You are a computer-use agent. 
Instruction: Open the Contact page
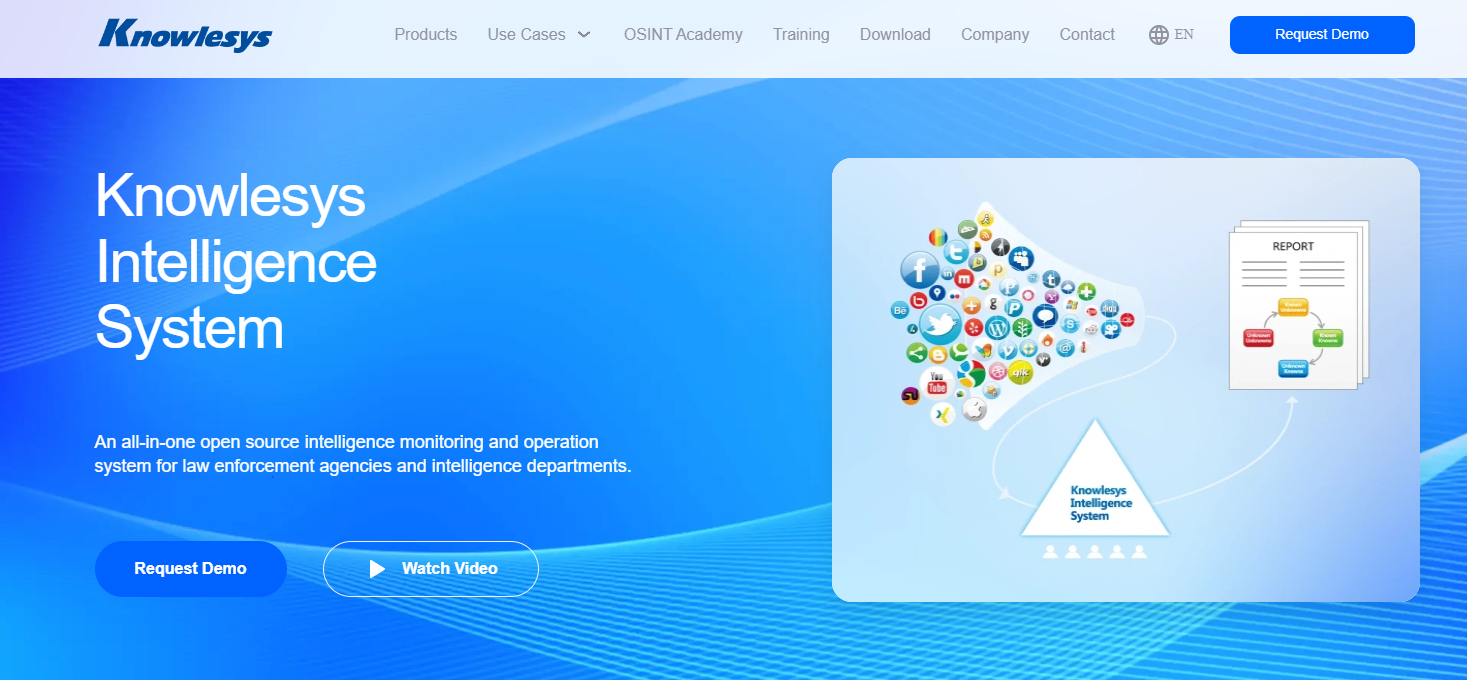pos(1087,34)
